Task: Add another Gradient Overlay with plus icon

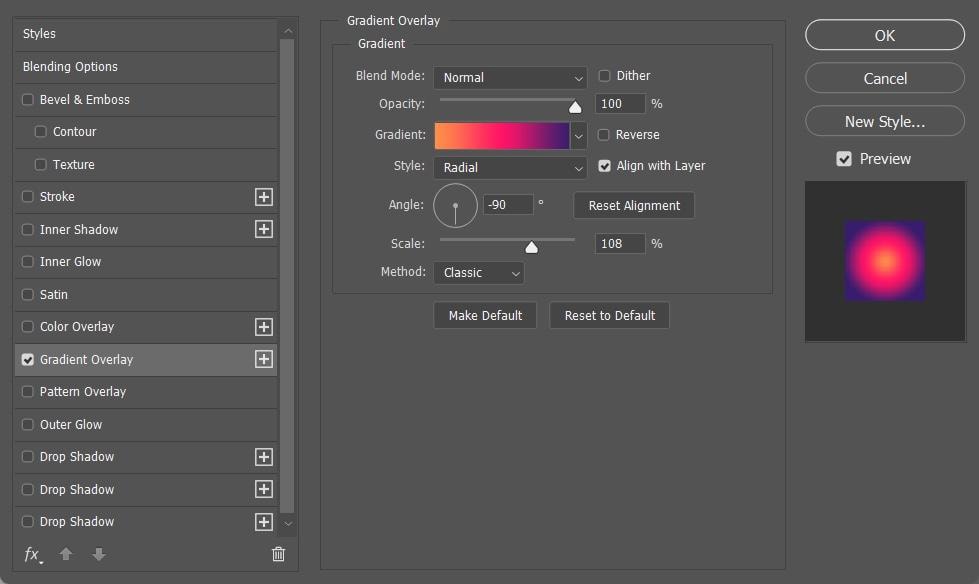Action: [x=263, y=359]
